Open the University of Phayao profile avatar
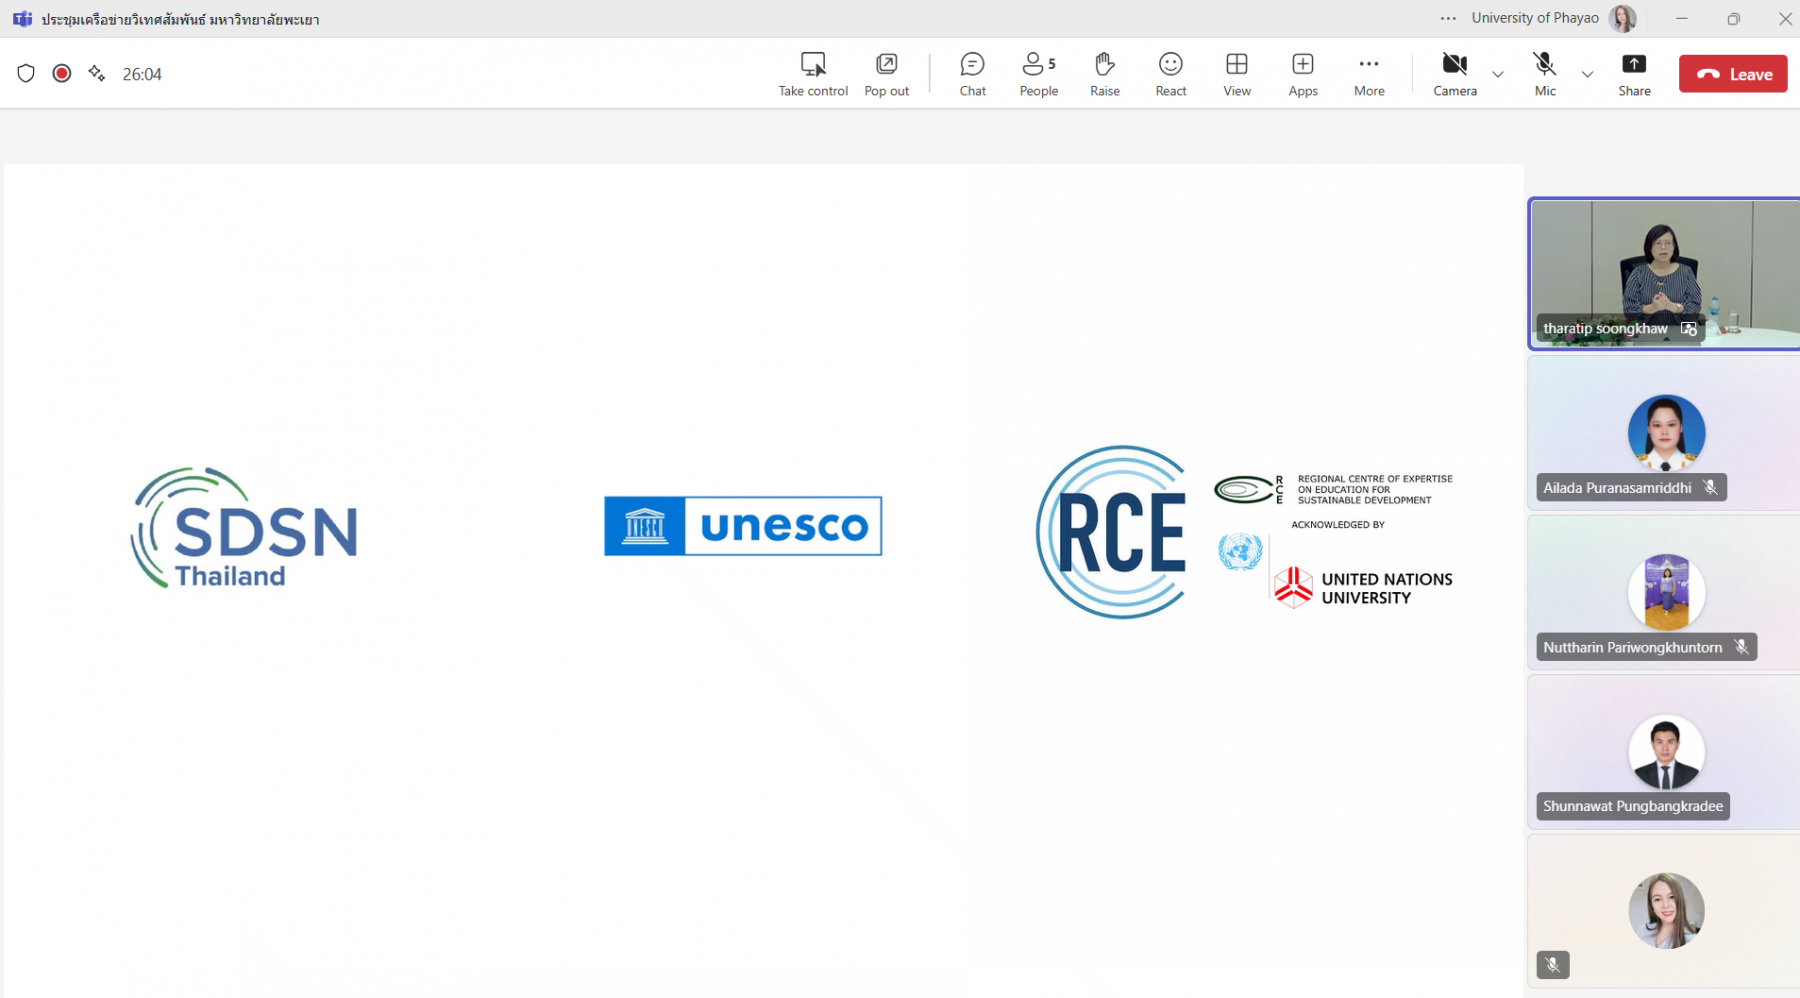 [1622, 18]
